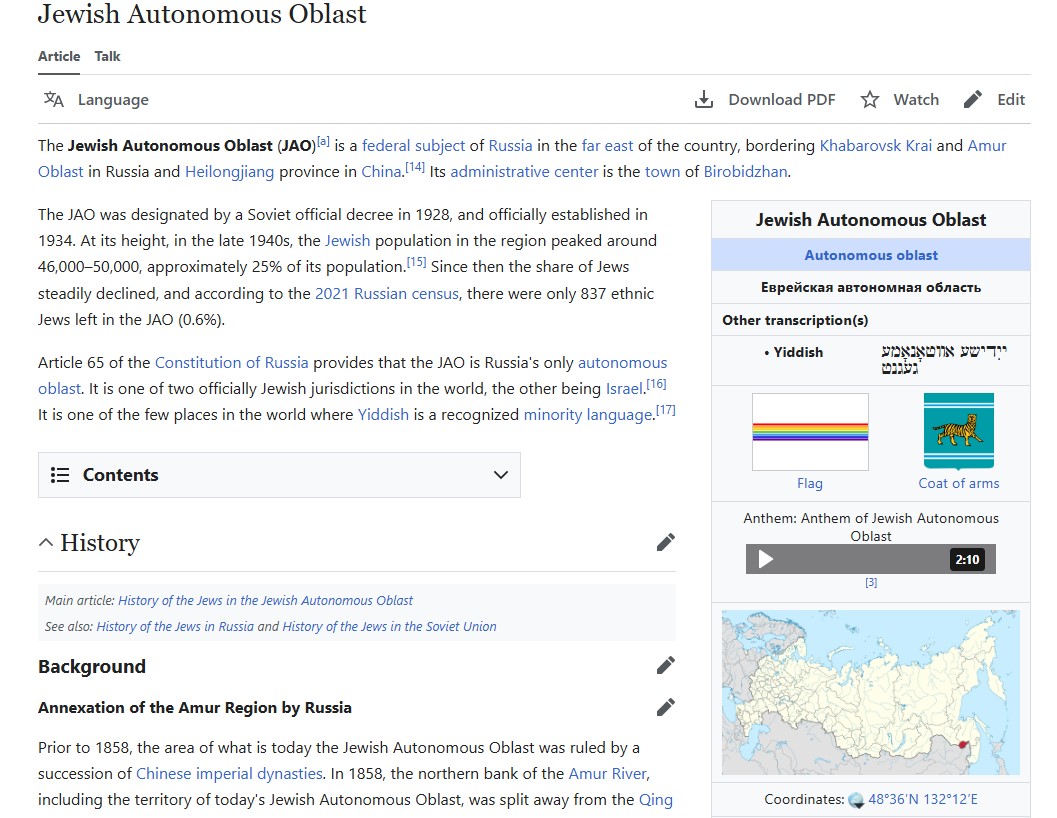Click footnote reference [a]
1057x818 pixels.
click(x=324, y=142)
